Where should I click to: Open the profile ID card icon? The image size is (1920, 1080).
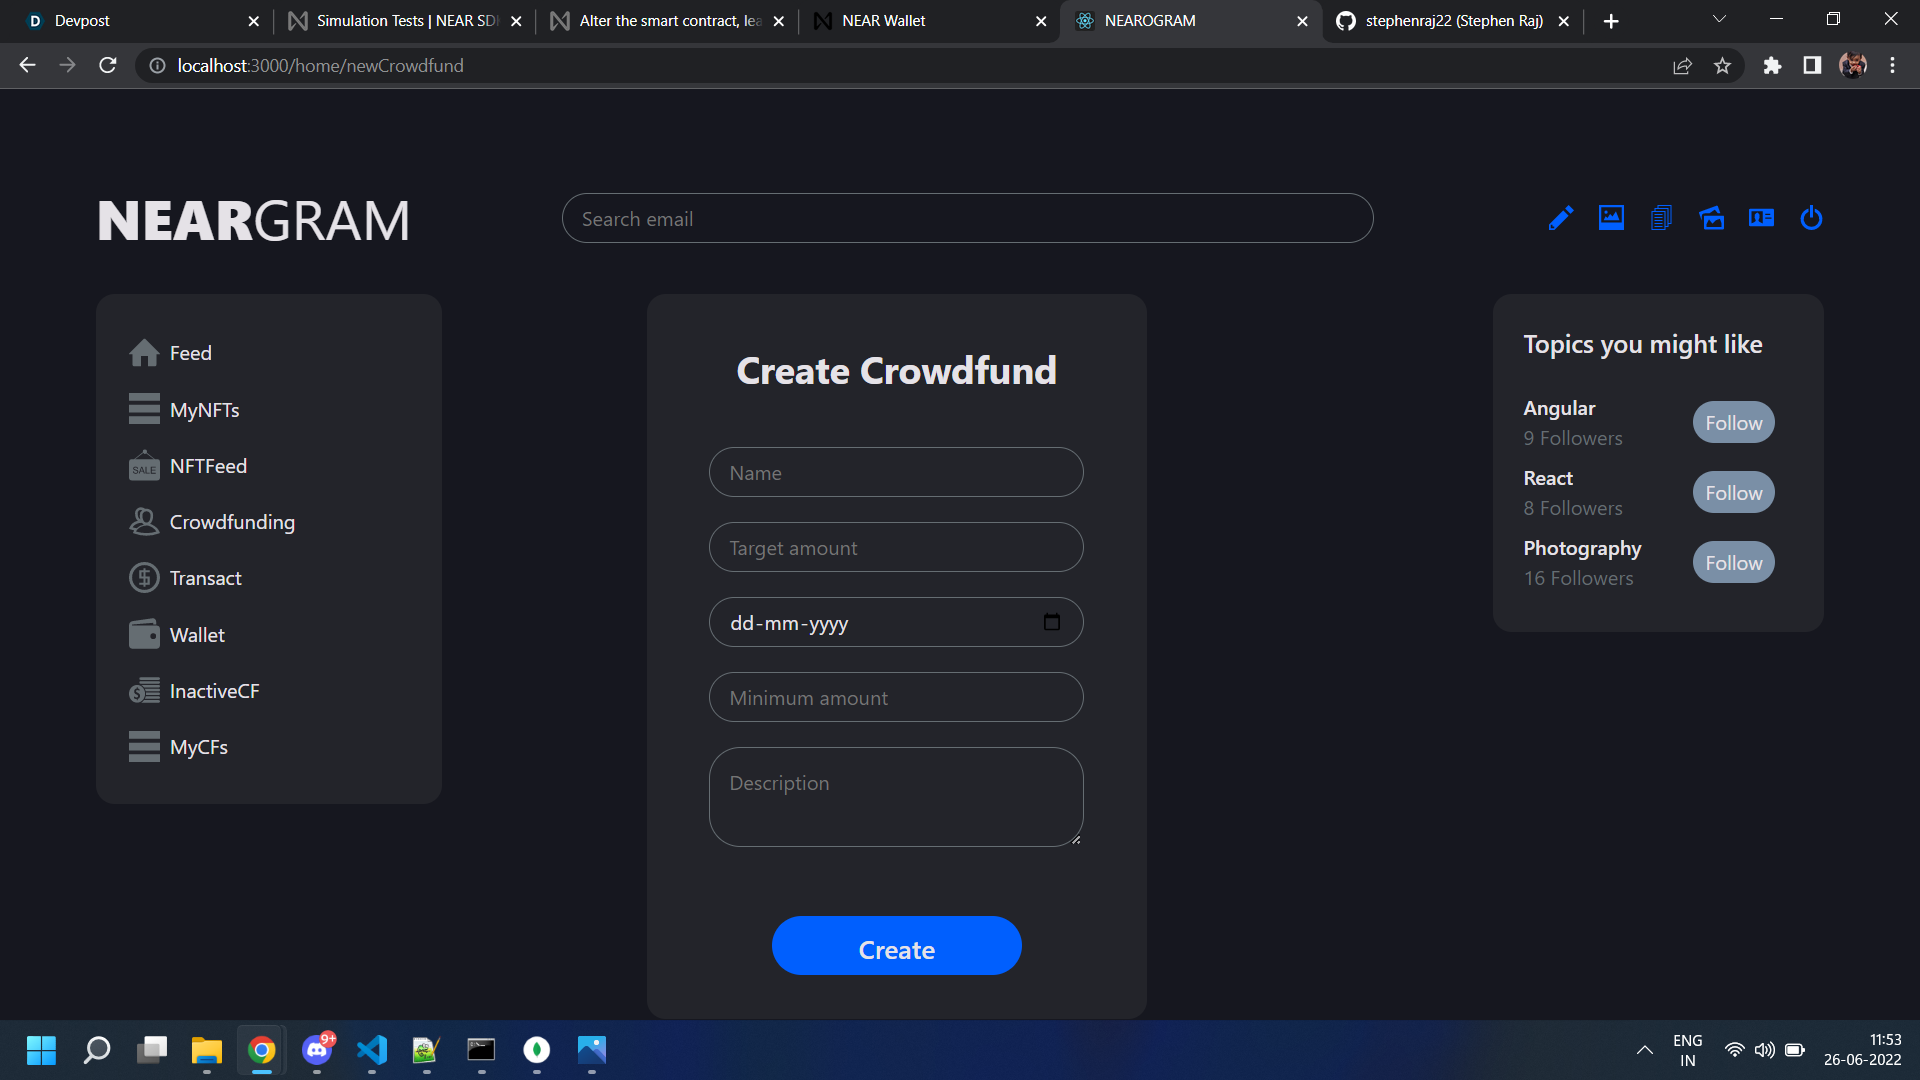tap(1761, 218)
